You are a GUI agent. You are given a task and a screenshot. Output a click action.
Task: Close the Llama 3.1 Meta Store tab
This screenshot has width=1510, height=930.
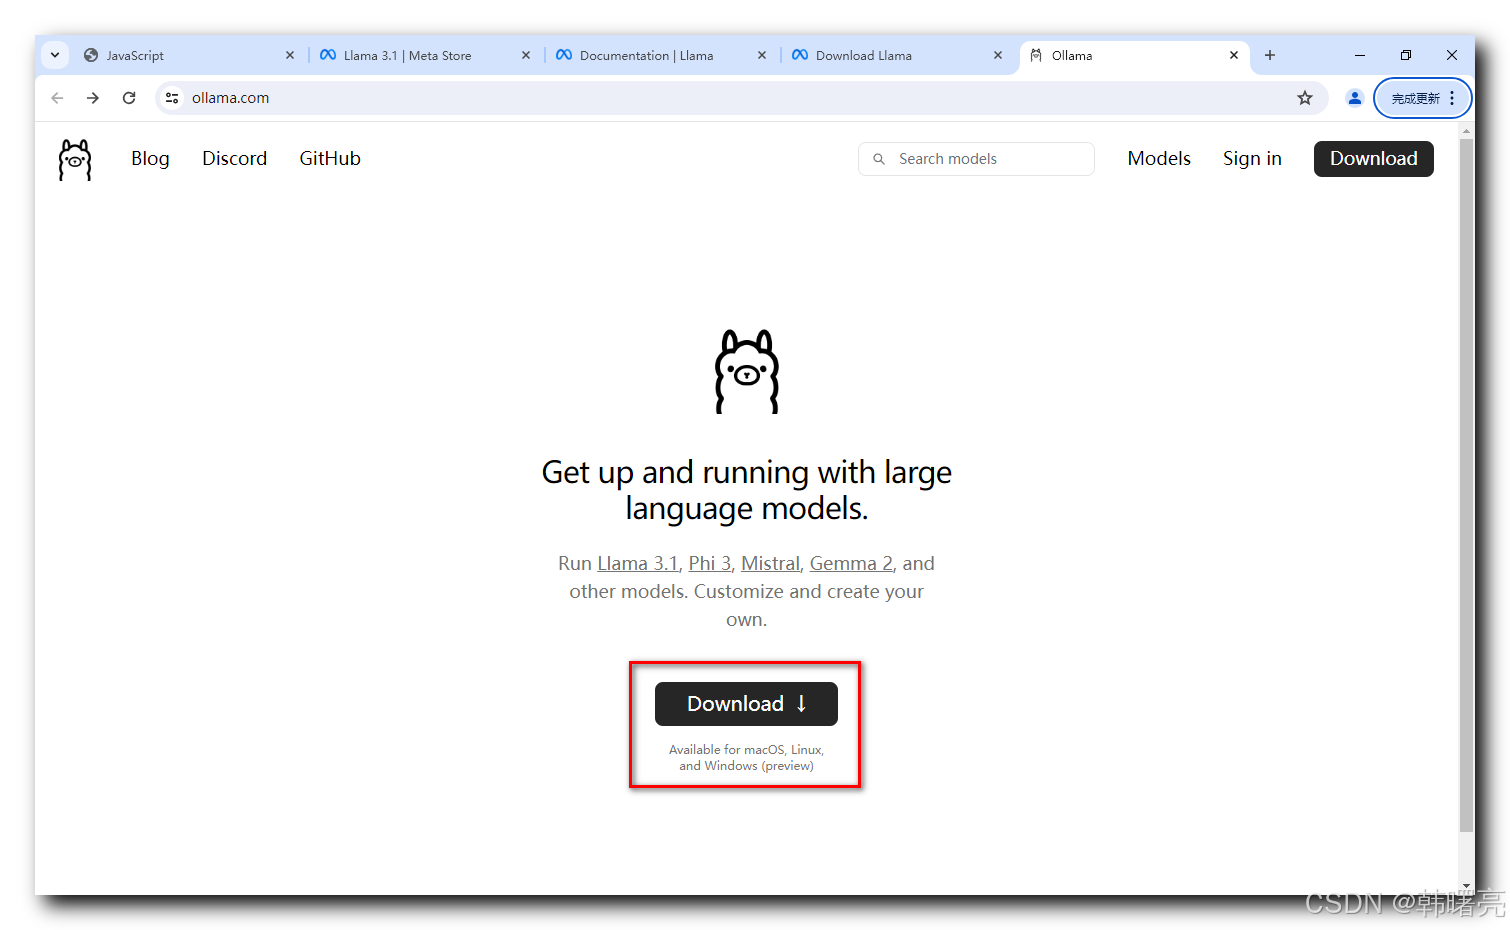pos(526,55)
